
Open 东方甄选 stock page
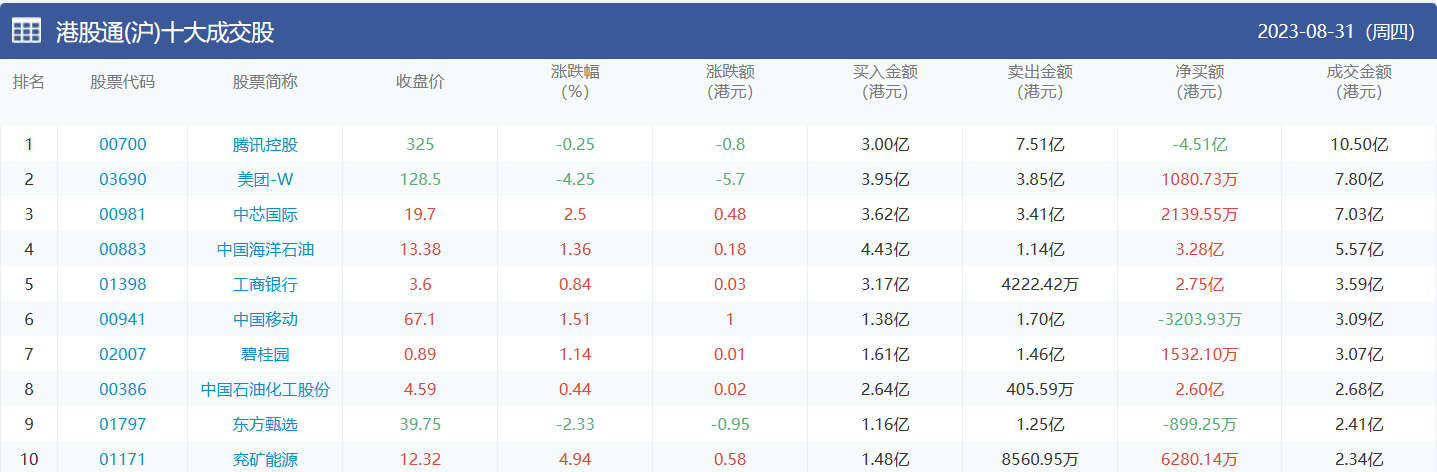(265, 424)
